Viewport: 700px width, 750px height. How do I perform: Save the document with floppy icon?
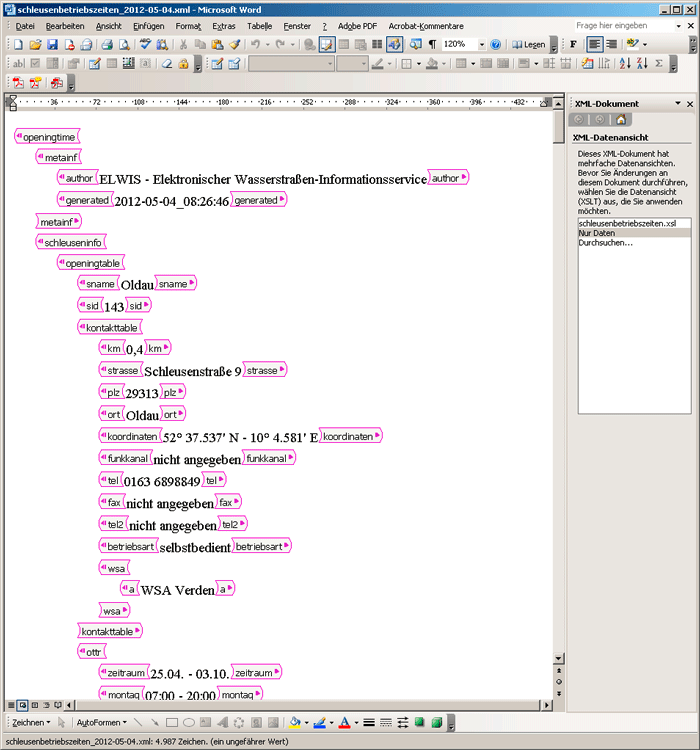tap(52, 44)
